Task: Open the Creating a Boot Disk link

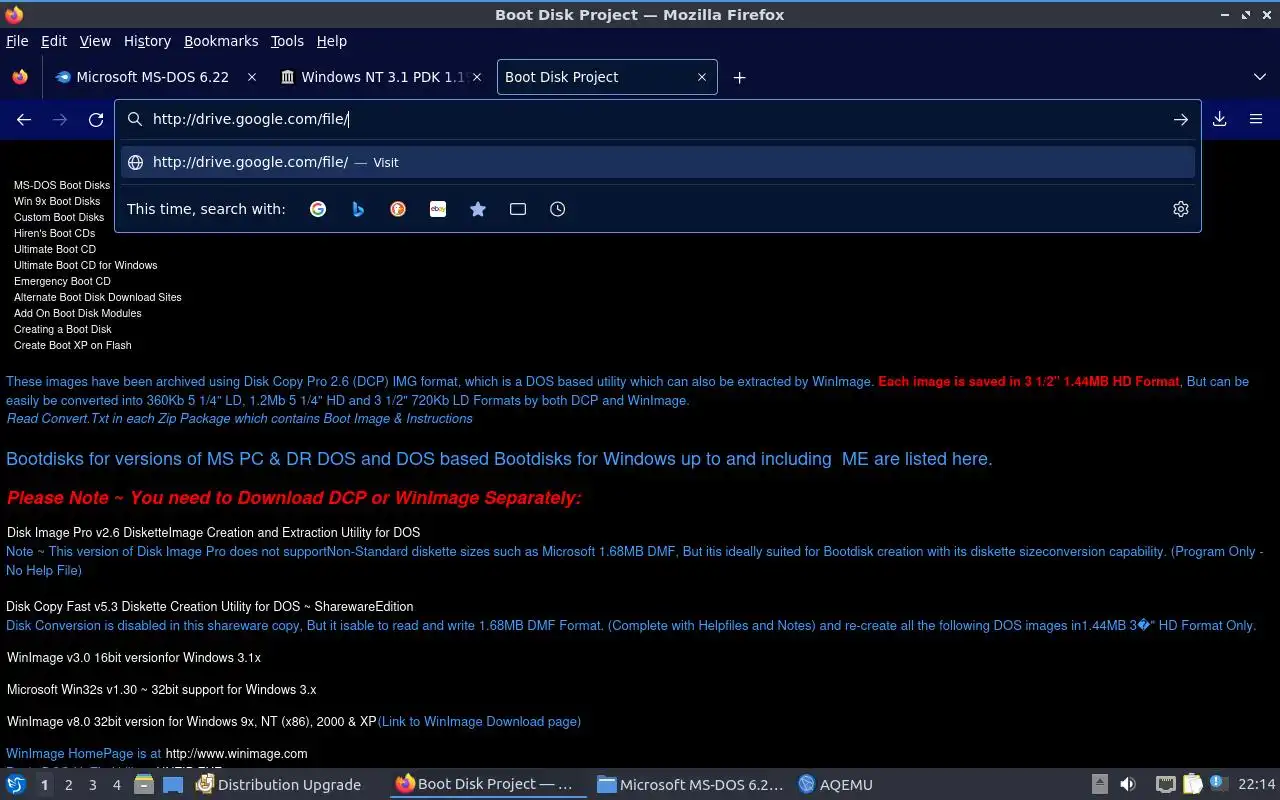Action: [x=63, y=329]
